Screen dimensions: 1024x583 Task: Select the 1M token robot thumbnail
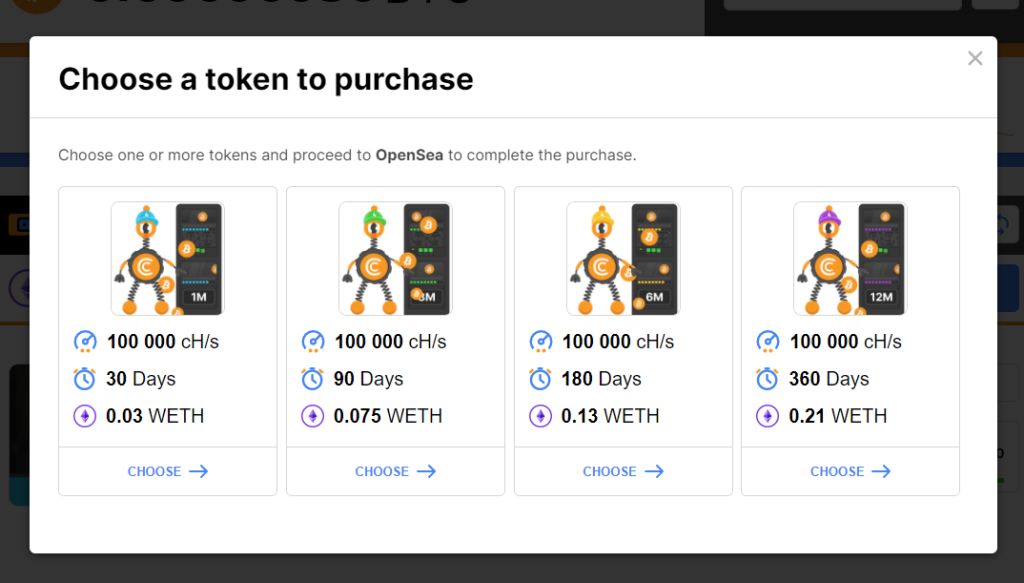[x=167, y=258]
